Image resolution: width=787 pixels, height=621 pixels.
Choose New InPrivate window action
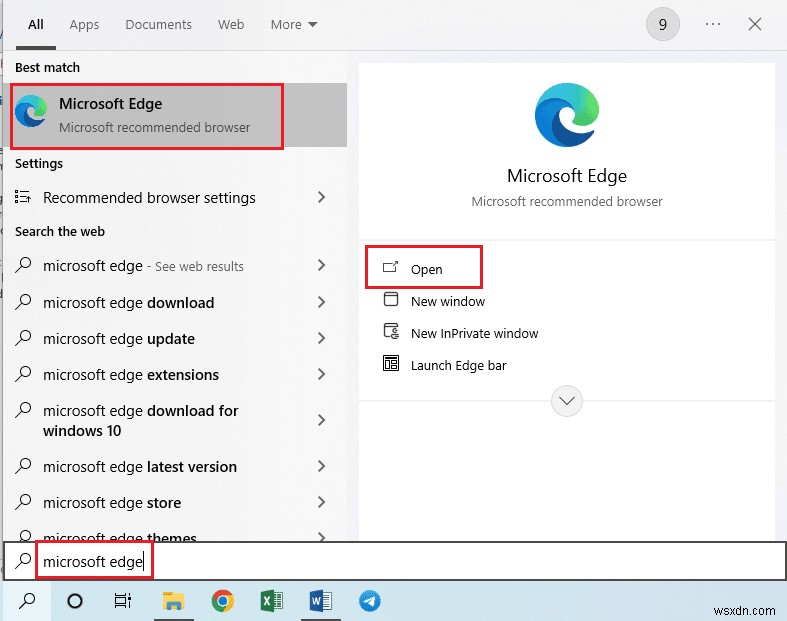pos(474,333)
